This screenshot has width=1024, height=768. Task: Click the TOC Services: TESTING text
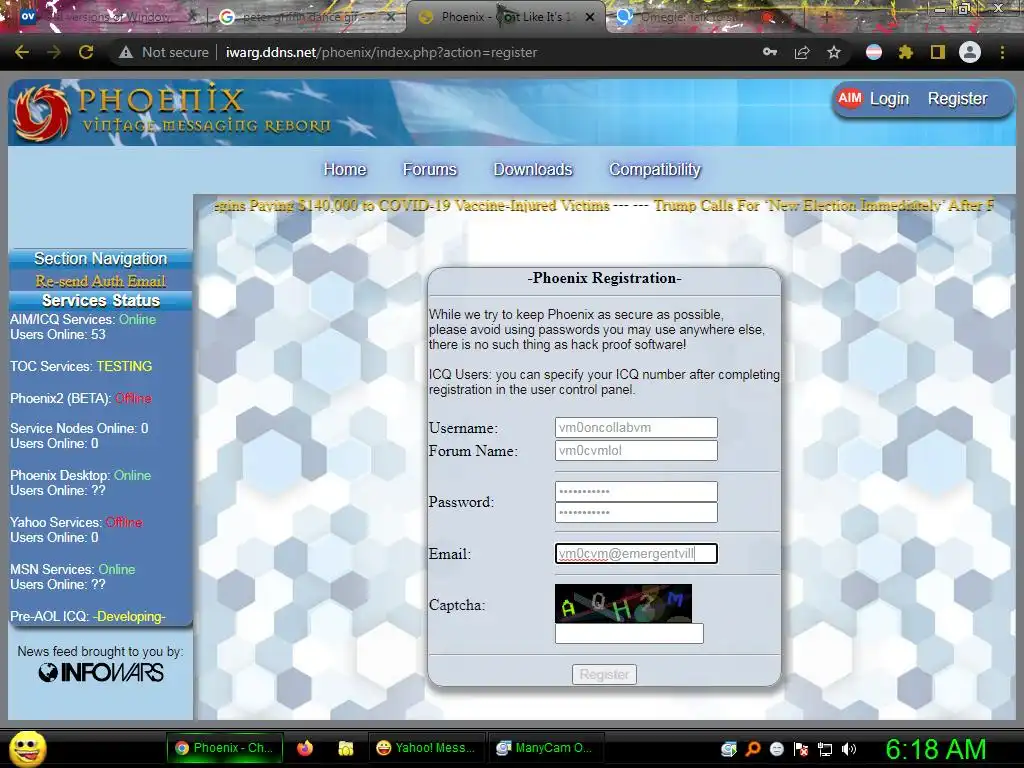click(x=81, y=366)
